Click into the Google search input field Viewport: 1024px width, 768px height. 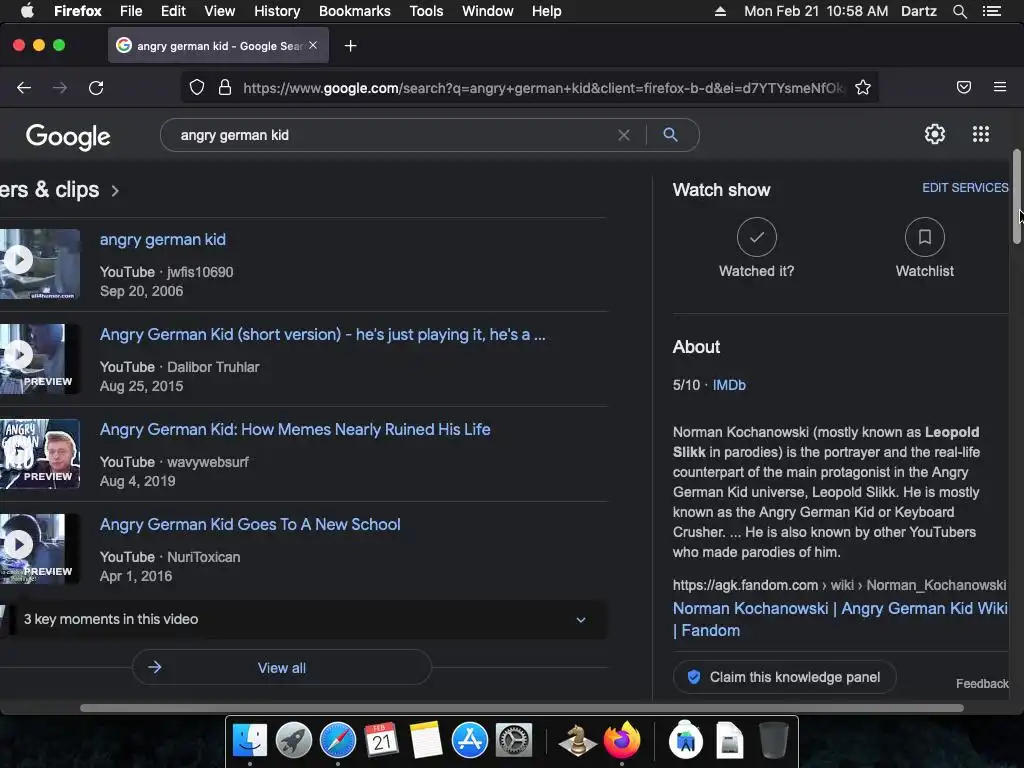pos(392,135)
